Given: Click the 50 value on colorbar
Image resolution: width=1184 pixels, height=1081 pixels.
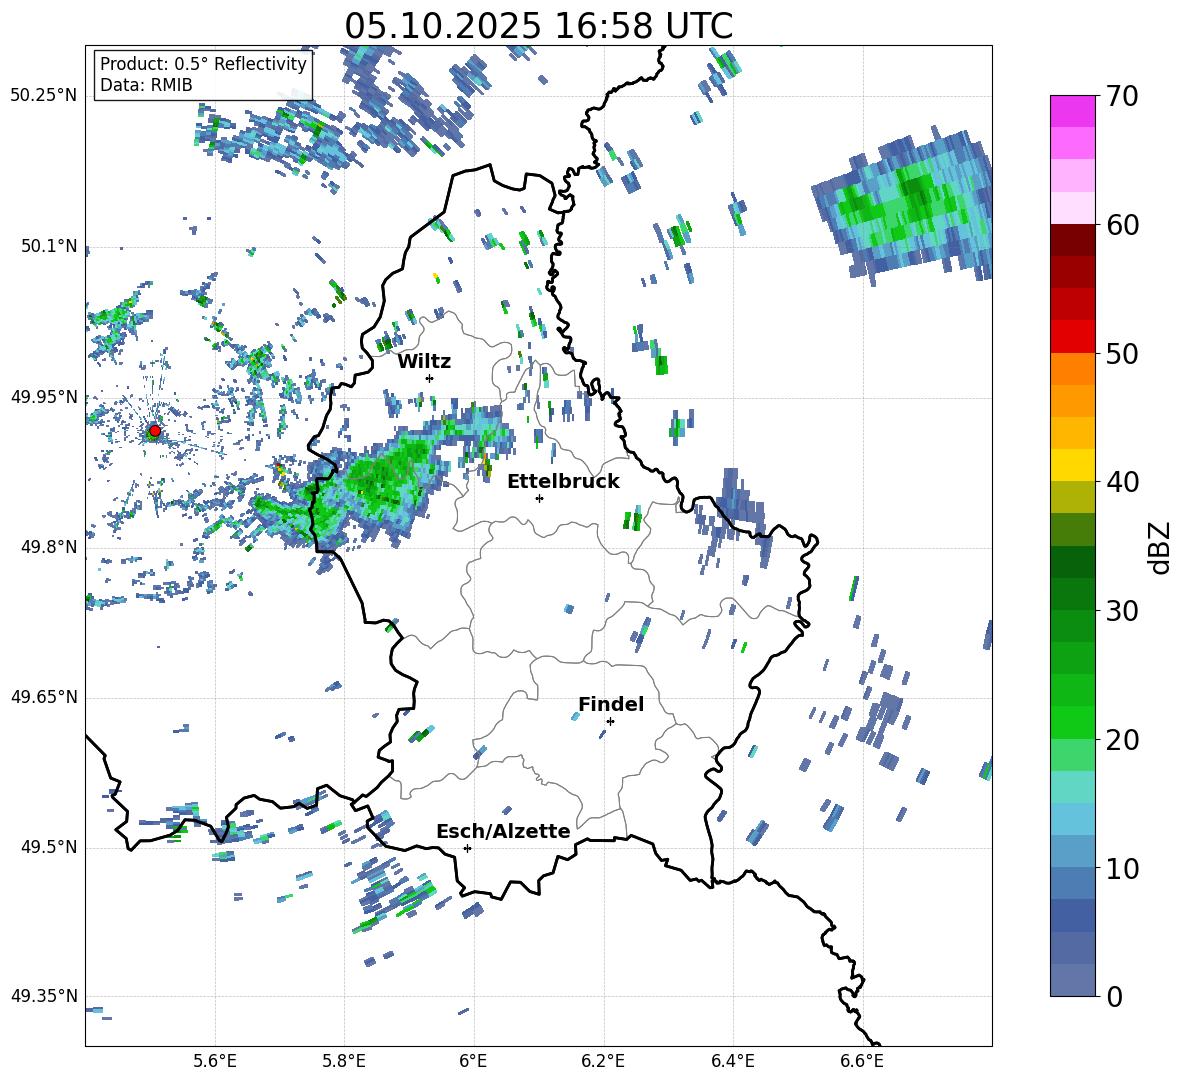Looking at the screenshot, I should click(1122, 353).
